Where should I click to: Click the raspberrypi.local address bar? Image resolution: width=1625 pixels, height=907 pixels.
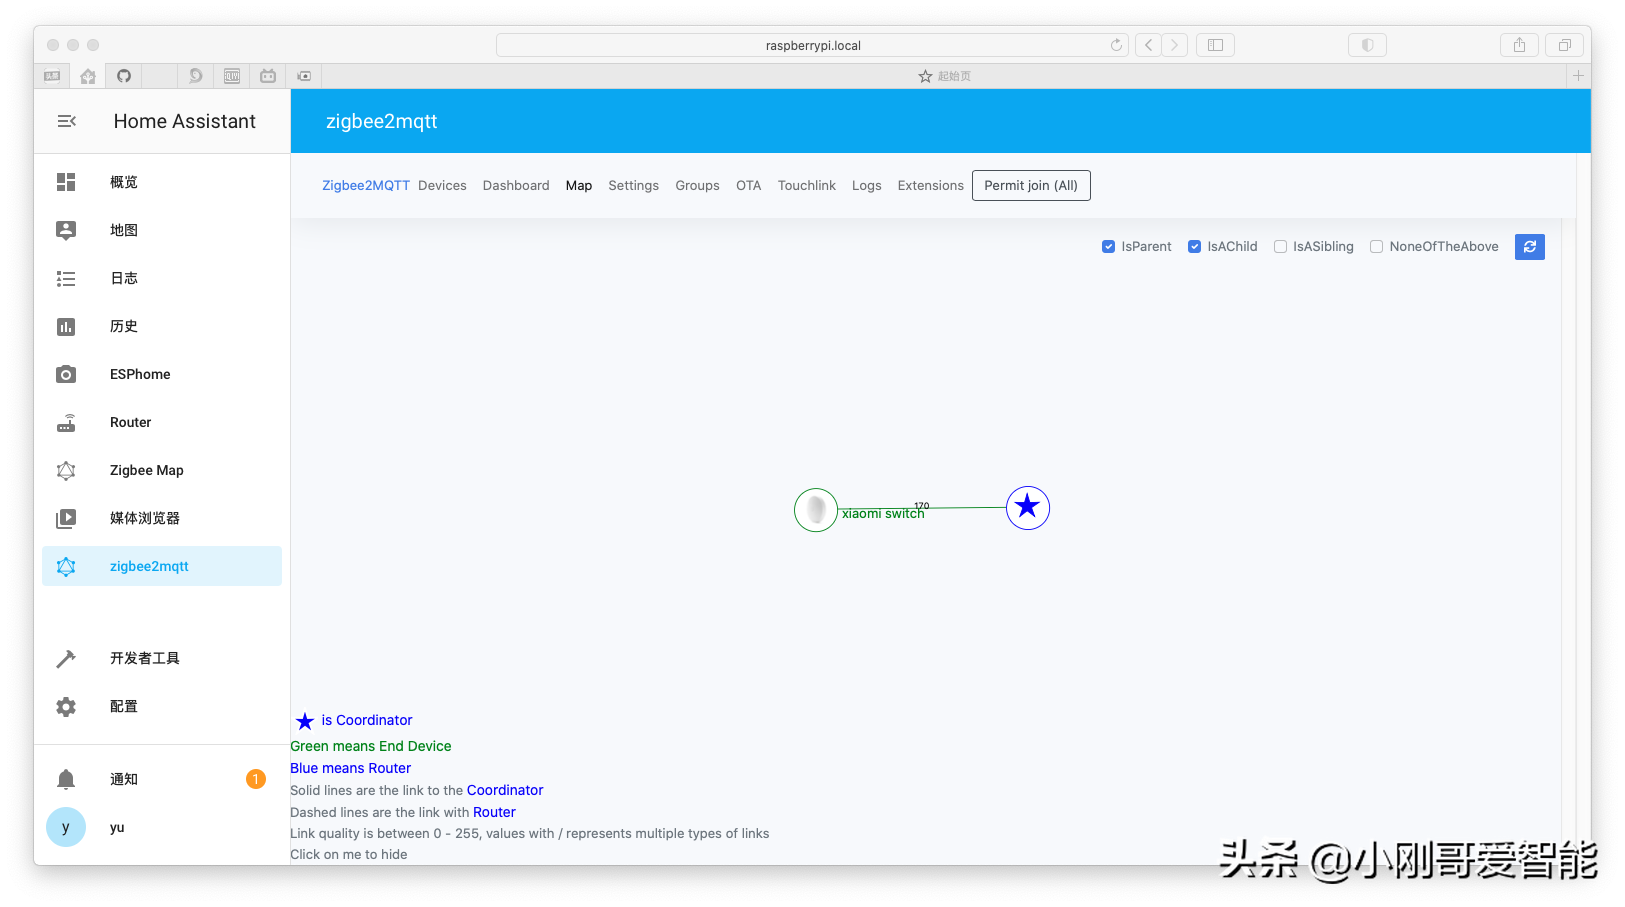812,45
